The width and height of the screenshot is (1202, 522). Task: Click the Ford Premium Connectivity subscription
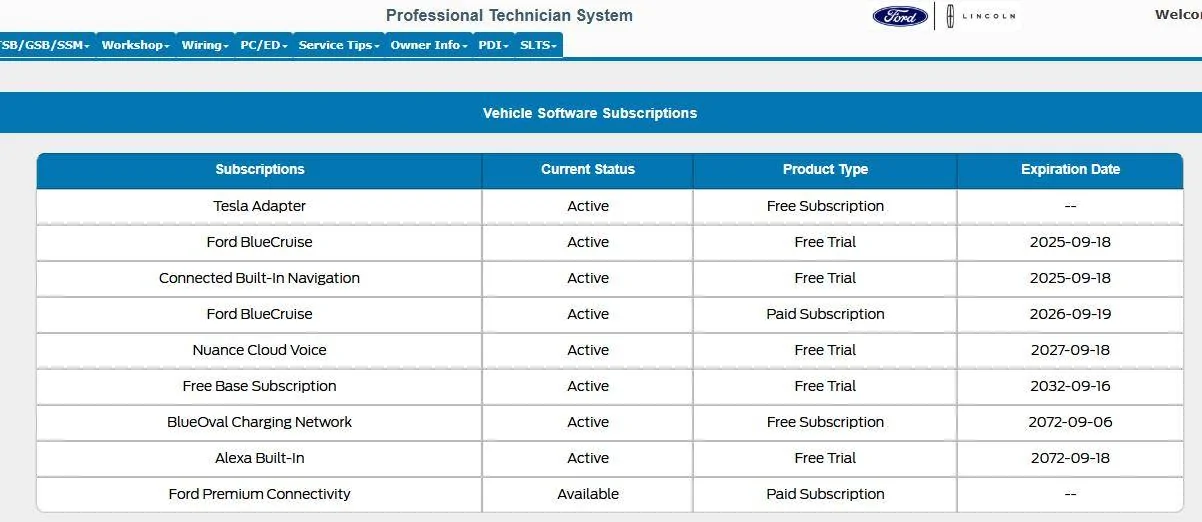(x=260, y=494)
